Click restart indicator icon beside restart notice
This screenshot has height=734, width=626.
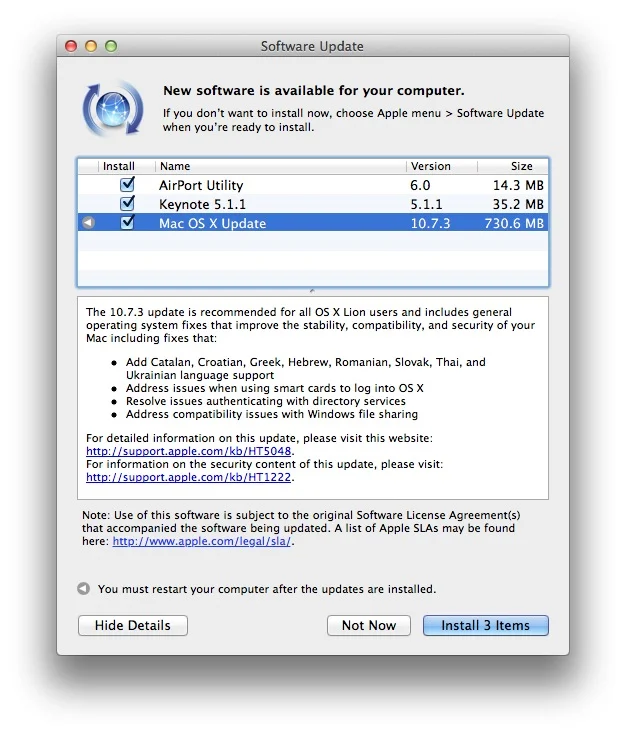(x=83, y=588)
